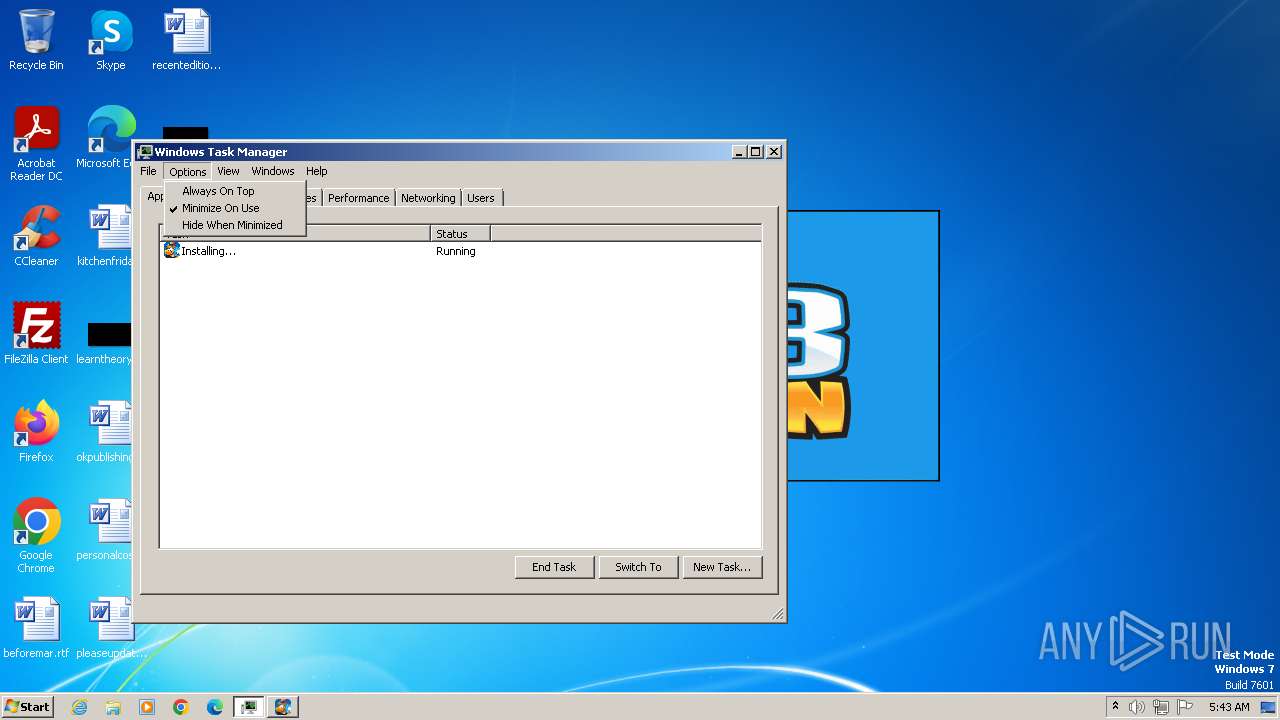The width and height of the screenshot is (1280, 720).
Task: Open the Recycle Bin desktop icon
Action: tap(36, 40)
